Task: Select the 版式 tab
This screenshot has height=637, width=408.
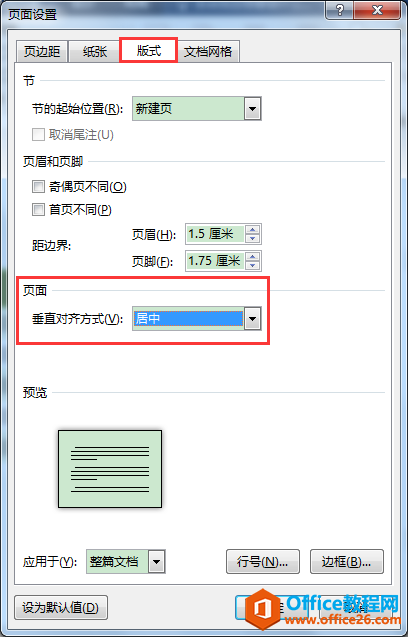Action: 148,50
